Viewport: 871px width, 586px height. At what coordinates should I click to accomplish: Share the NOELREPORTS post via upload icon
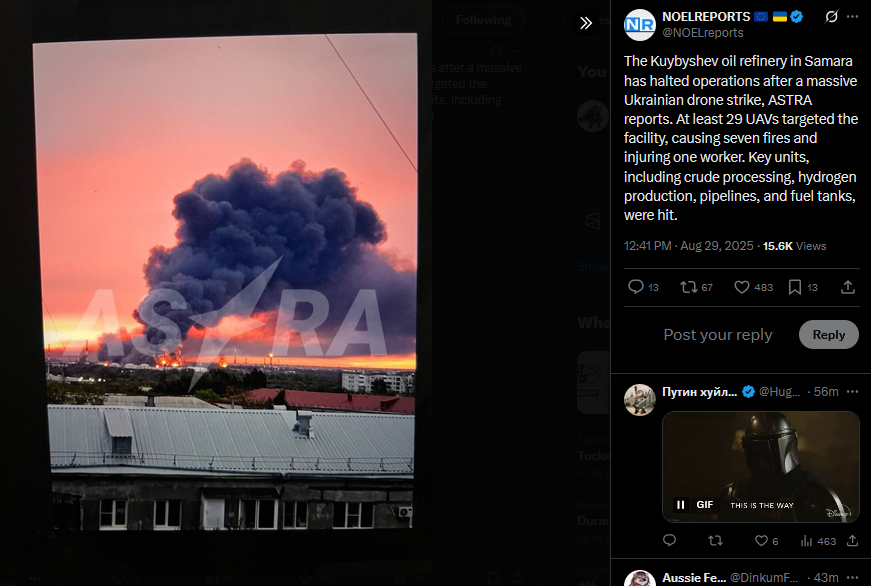coord(848,287)
